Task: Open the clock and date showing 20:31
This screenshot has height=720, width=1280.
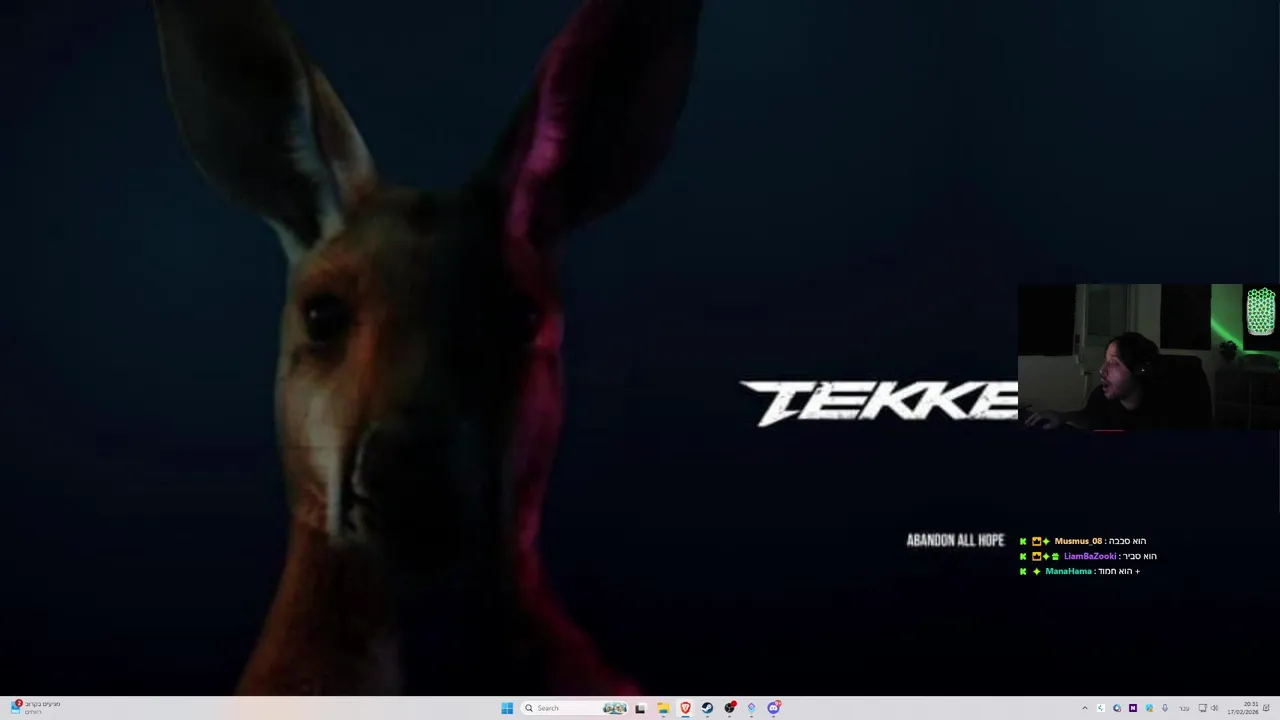Action: [x=1243, y=708]
